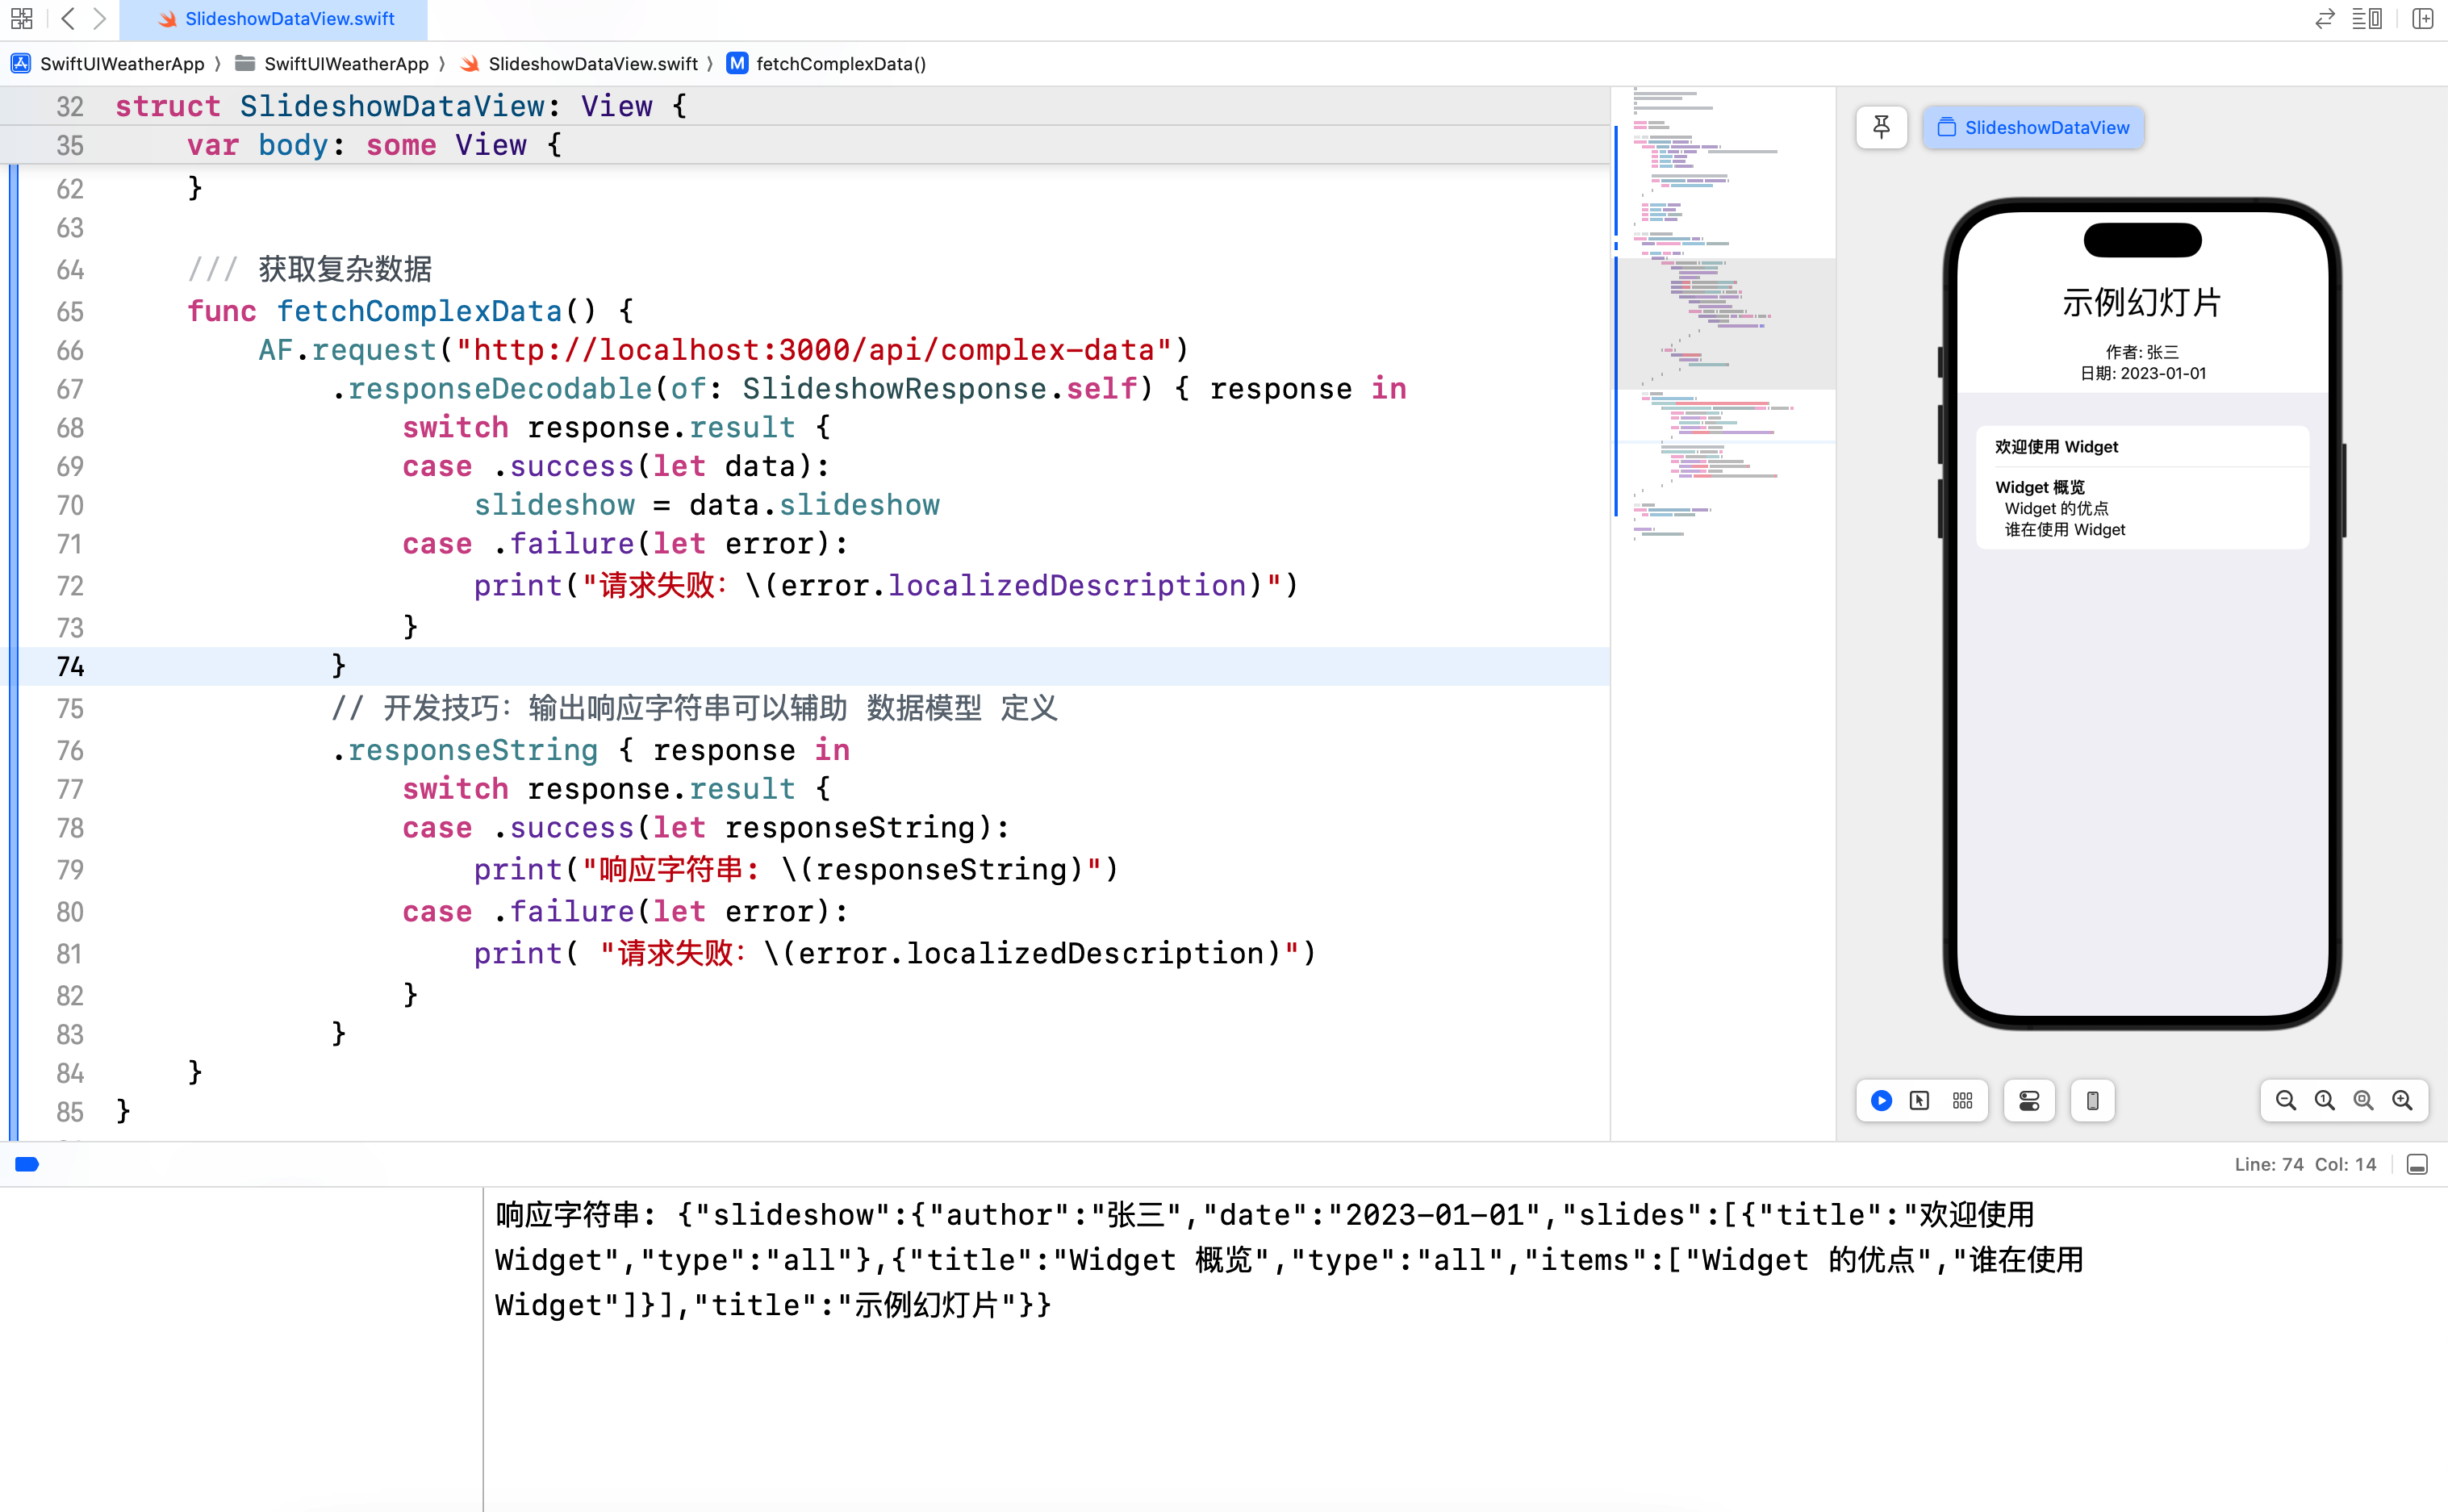Go forward in editor history
The width and height of the screenshot is (2448, 1512).
(x=99, y=18)
